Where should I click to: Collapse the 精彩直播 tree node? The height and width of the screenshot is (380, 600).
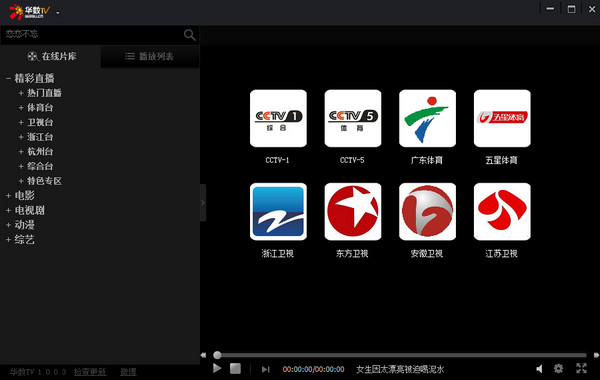[x=8, y=78]
